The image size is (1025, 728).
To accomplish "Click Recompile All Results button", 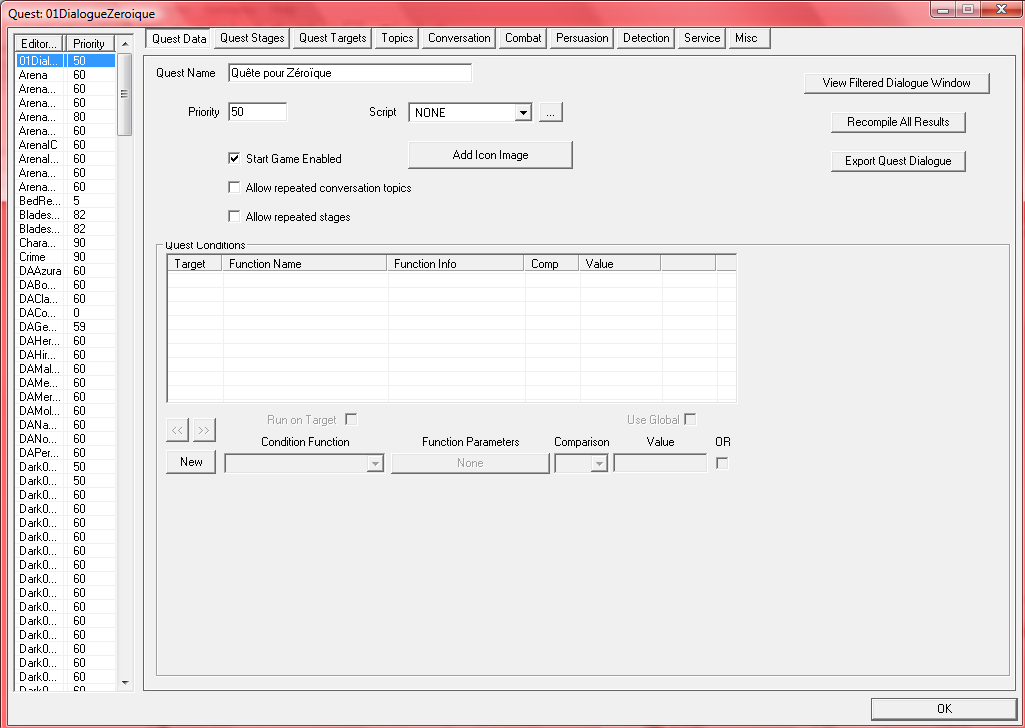I will 898,122.
